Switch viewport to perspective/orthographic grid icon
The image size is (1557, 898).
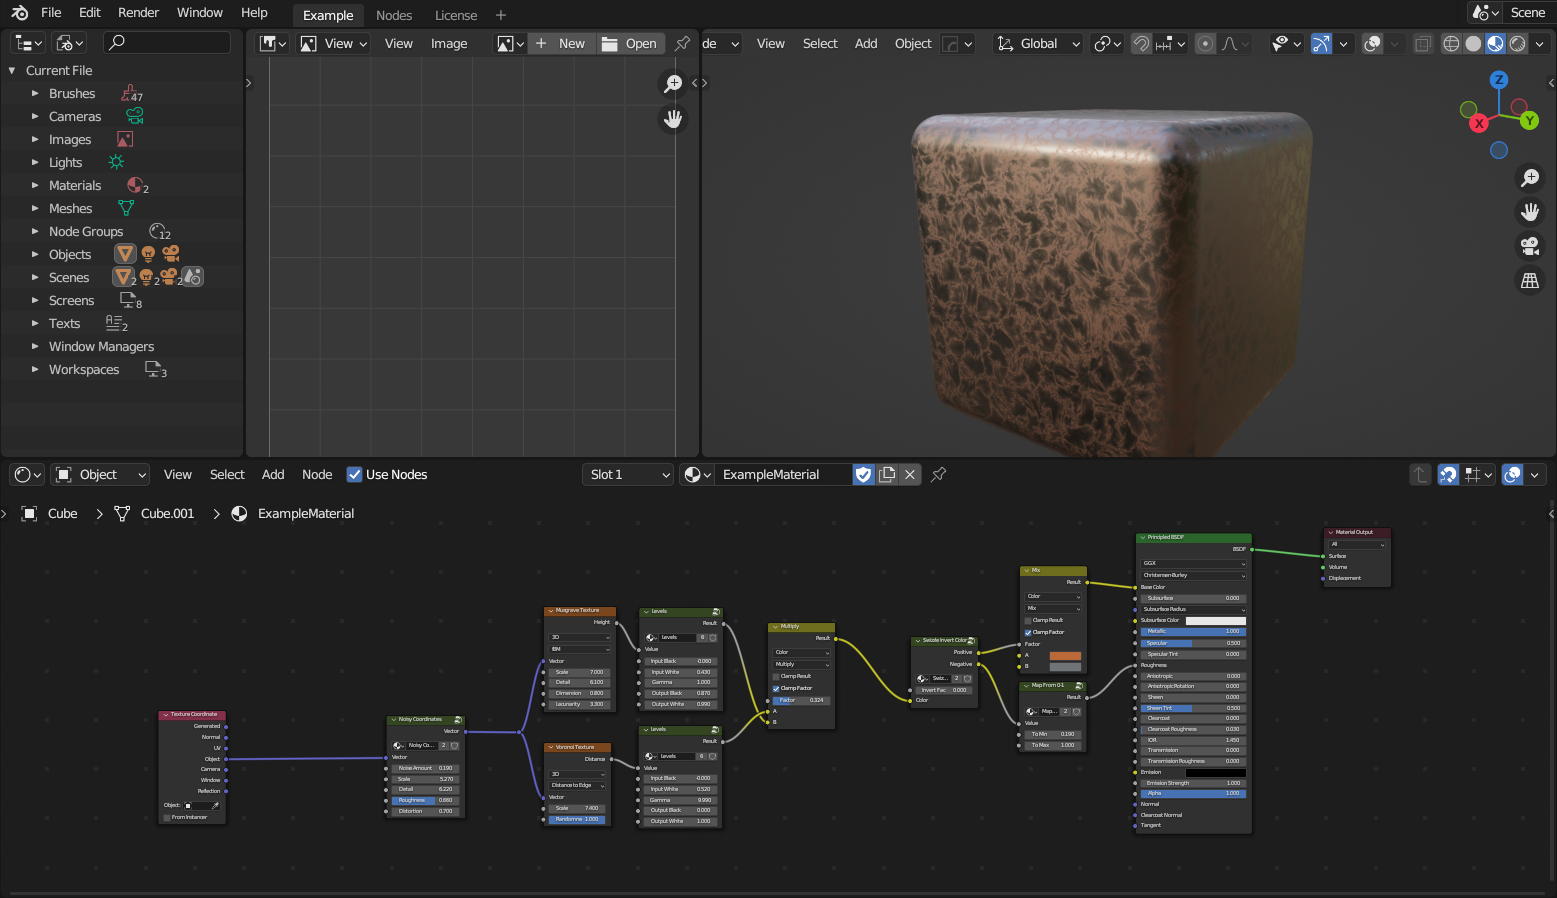coord(1530,281)
